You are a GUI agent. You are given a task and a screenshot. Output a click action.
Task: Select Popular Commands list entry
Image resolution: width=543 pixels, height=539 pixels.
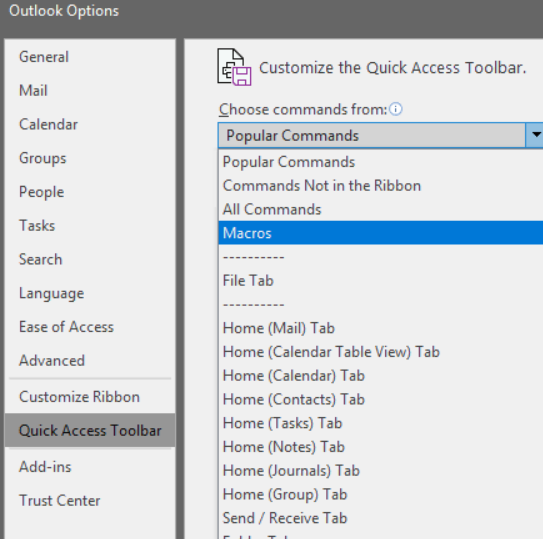[381, 162]
